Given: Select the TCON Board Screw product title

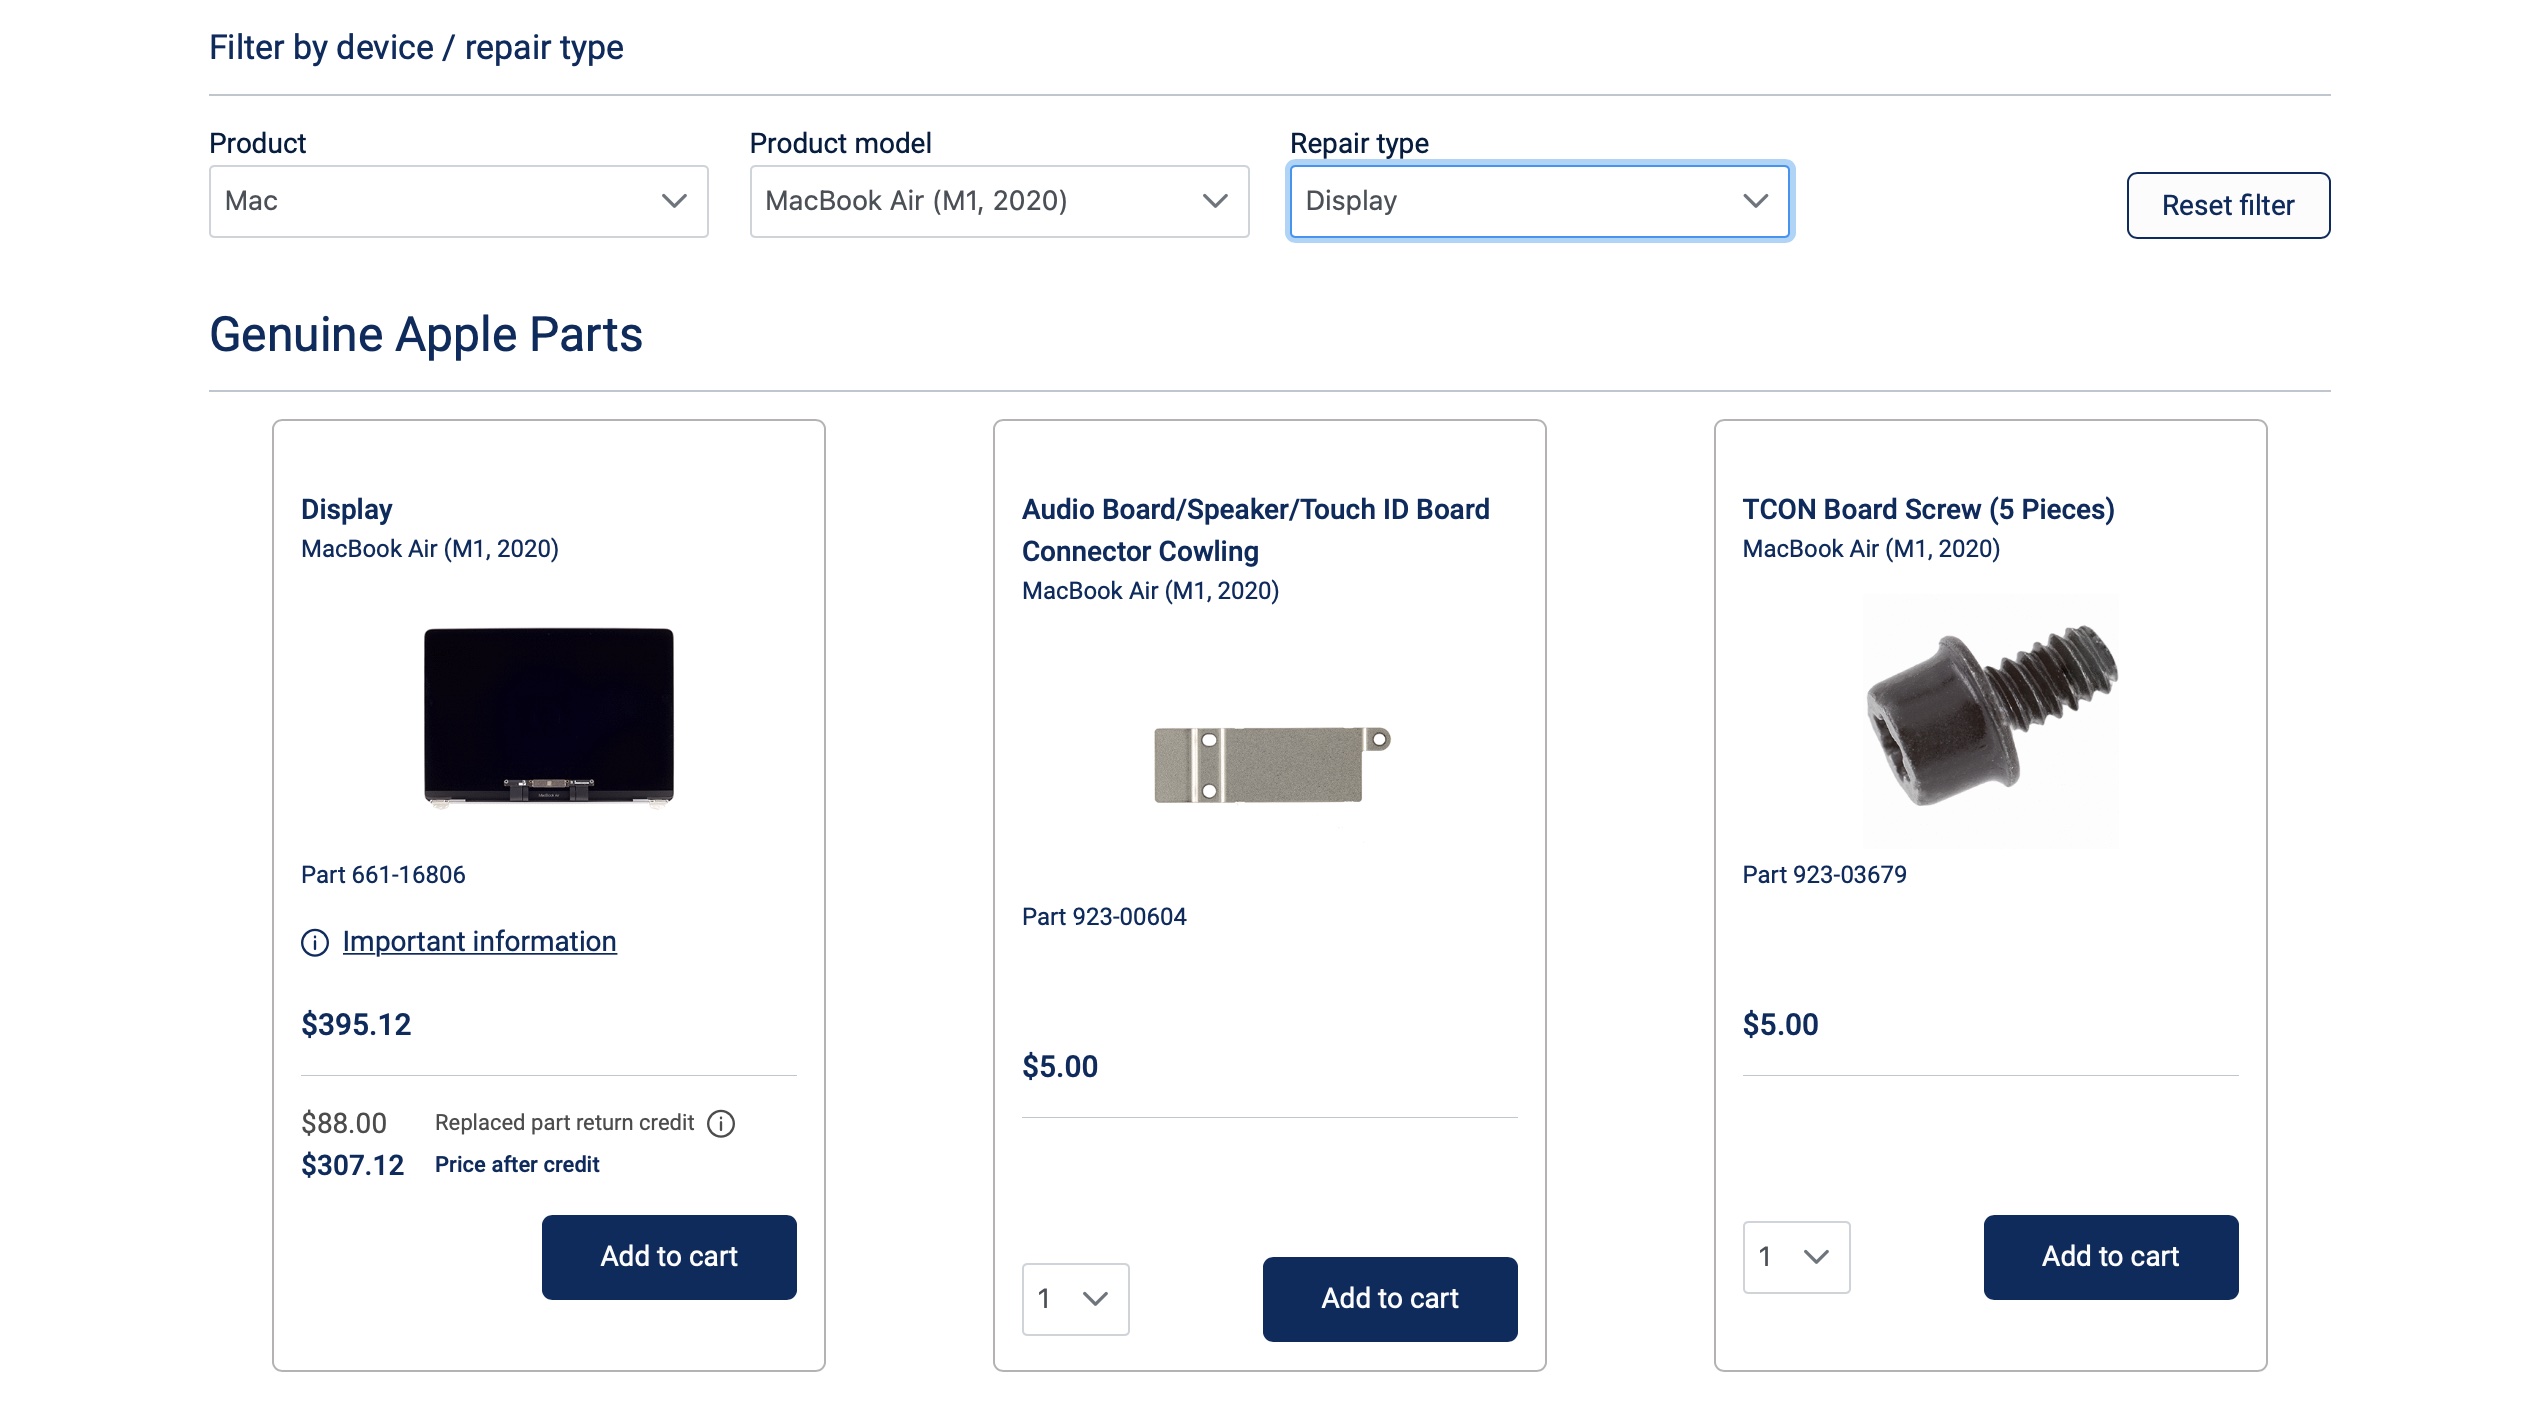Looking at the screenshot, I should tap(1928, 509).
